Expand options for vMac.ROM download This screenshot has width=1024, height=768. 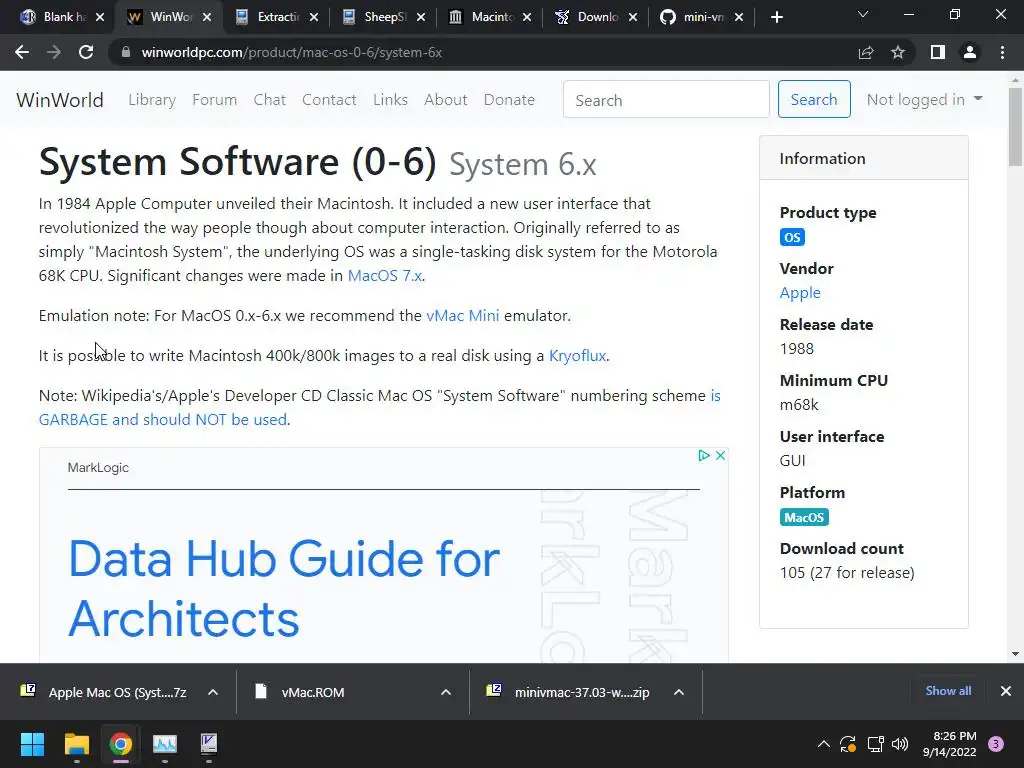pos(446,692)
